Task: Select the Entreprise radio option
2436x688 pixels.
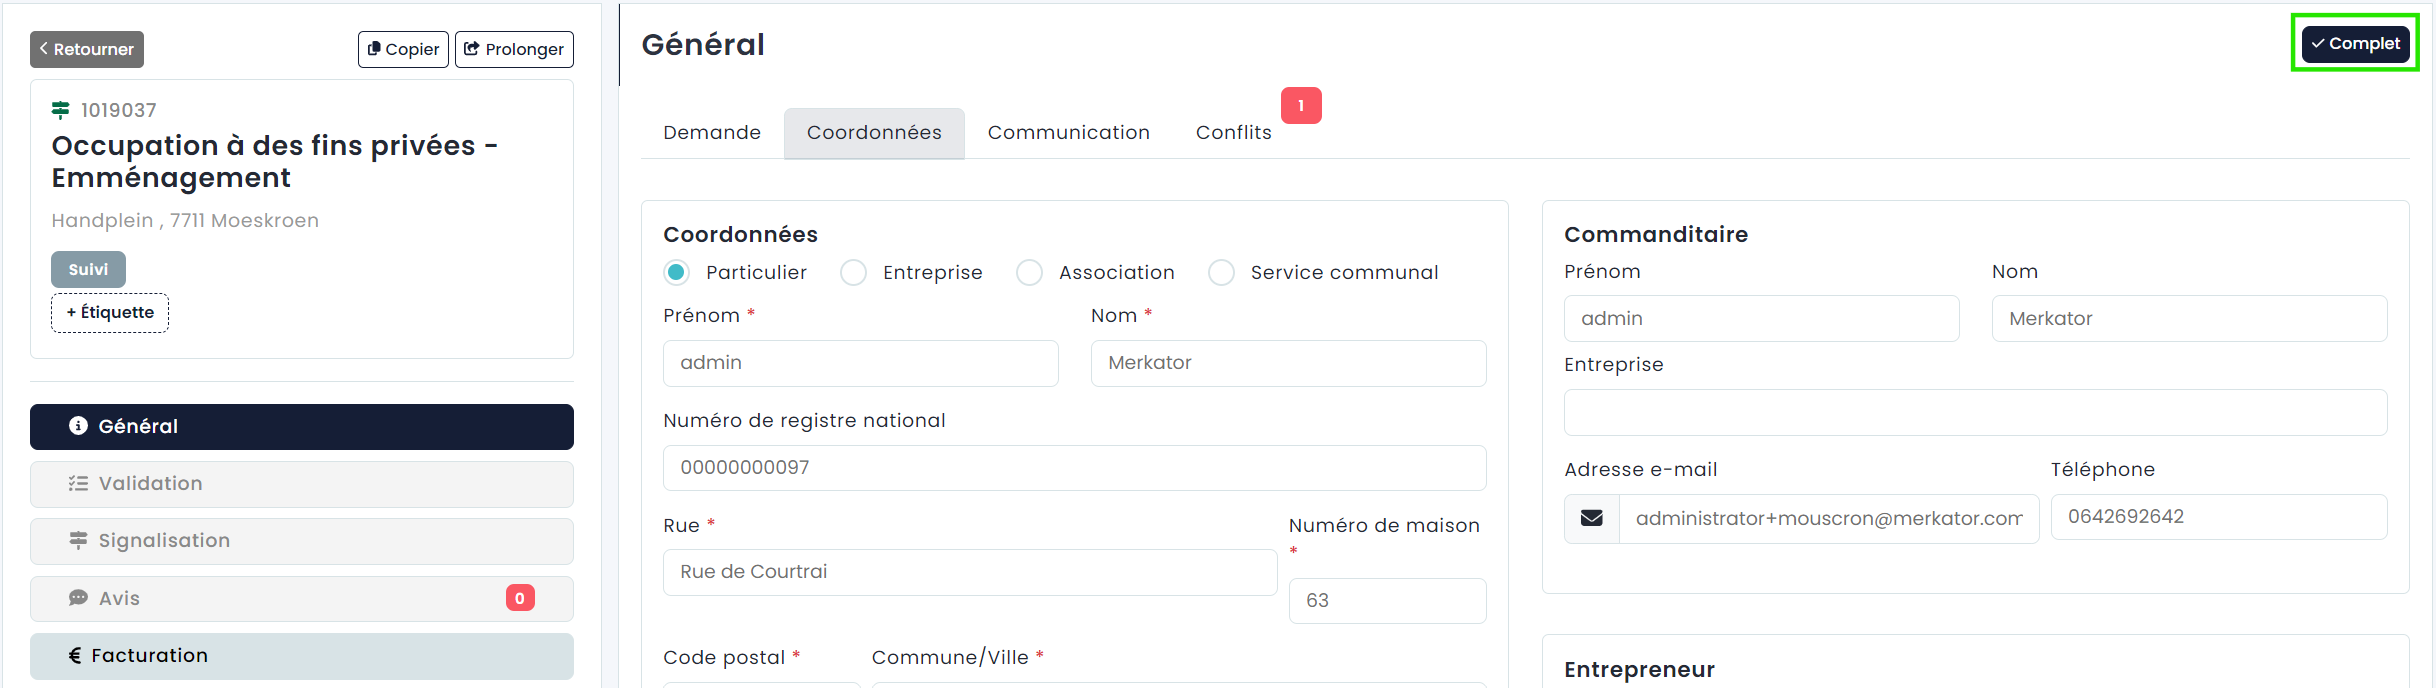Action: coord(853,272)
